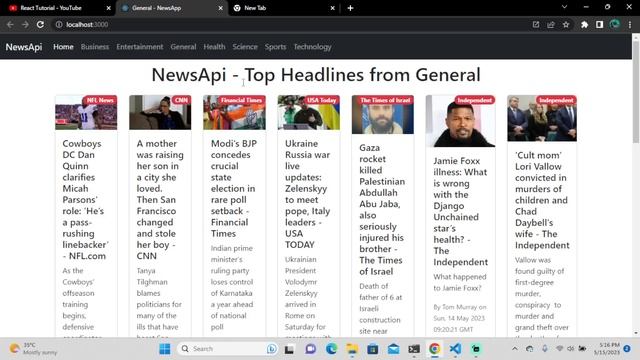The image size is (640, 360).
Task: Open the Gaza rocket article image
Action: tap(382, 115)
